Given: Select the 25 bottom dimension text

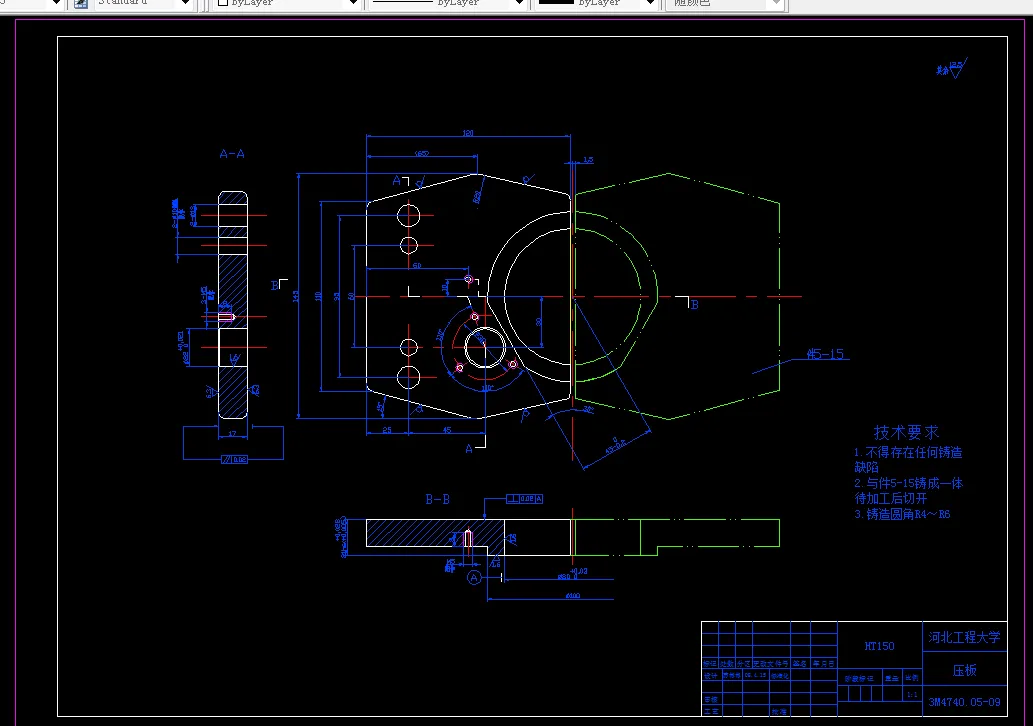Looking at the screenshot, I should pyautogui.click(x=387, y=430).
